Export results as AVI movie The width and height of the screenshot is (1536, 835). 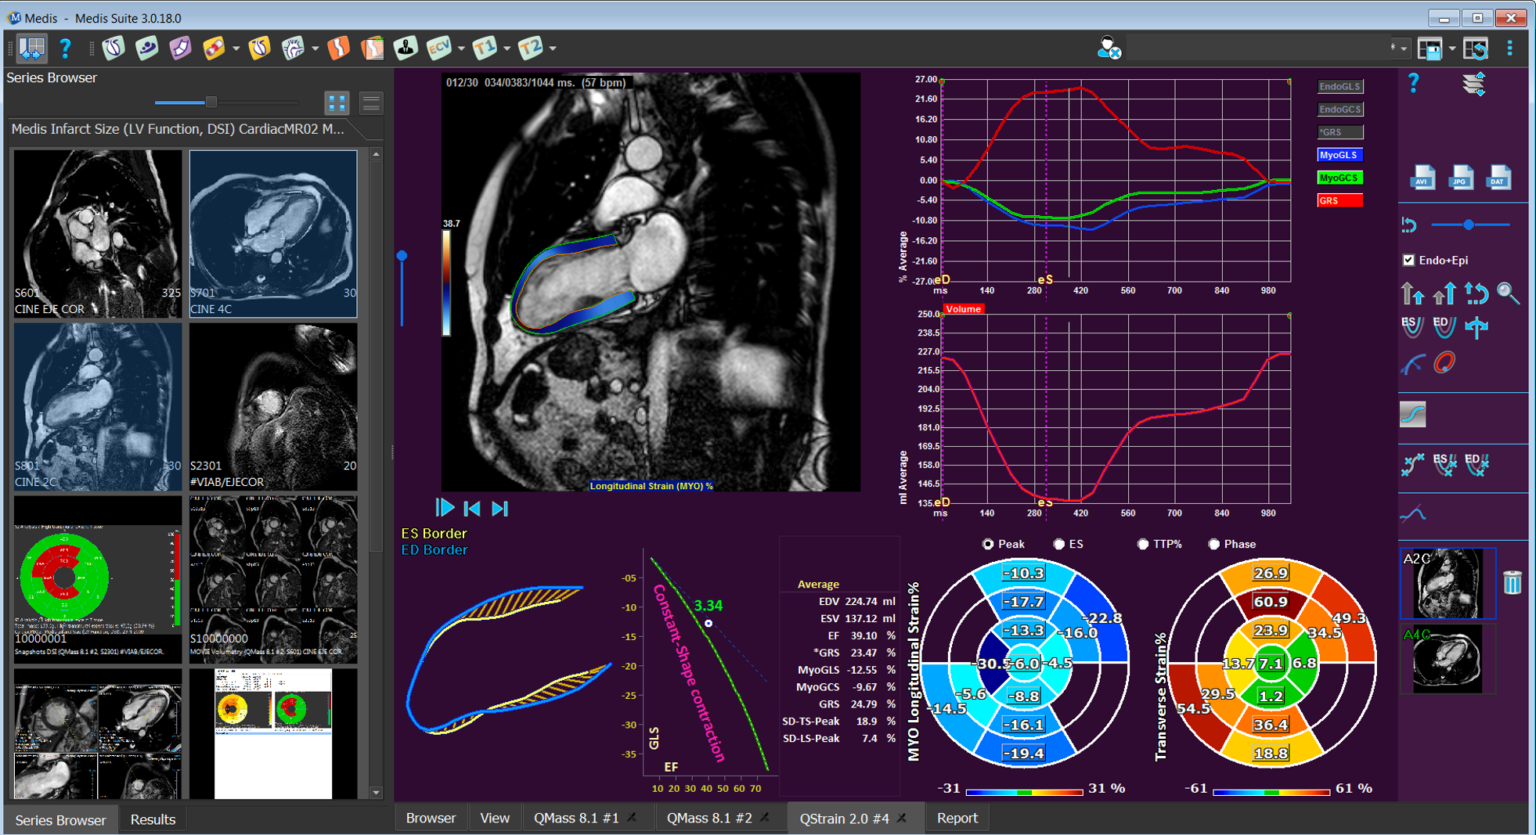1422,178
